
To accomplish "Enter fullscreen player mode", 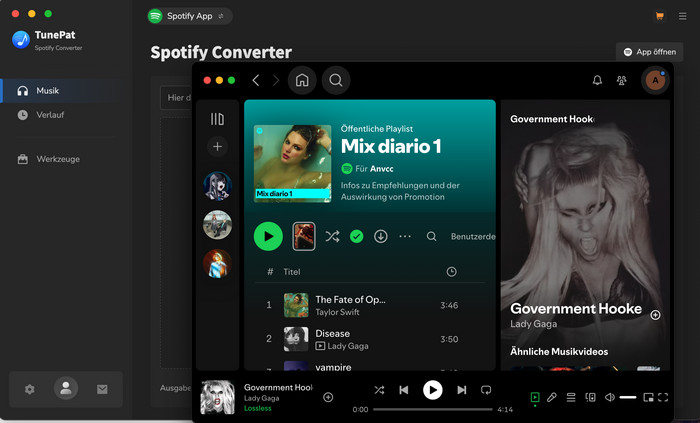I will click(663, 397).
